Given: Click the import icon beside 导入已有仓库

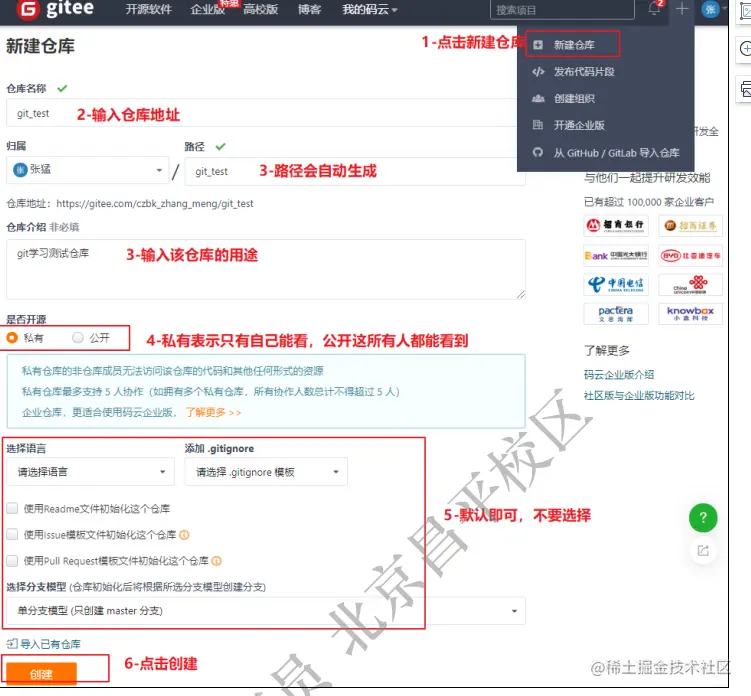Looking at the screenshot, I should [12, 644].
